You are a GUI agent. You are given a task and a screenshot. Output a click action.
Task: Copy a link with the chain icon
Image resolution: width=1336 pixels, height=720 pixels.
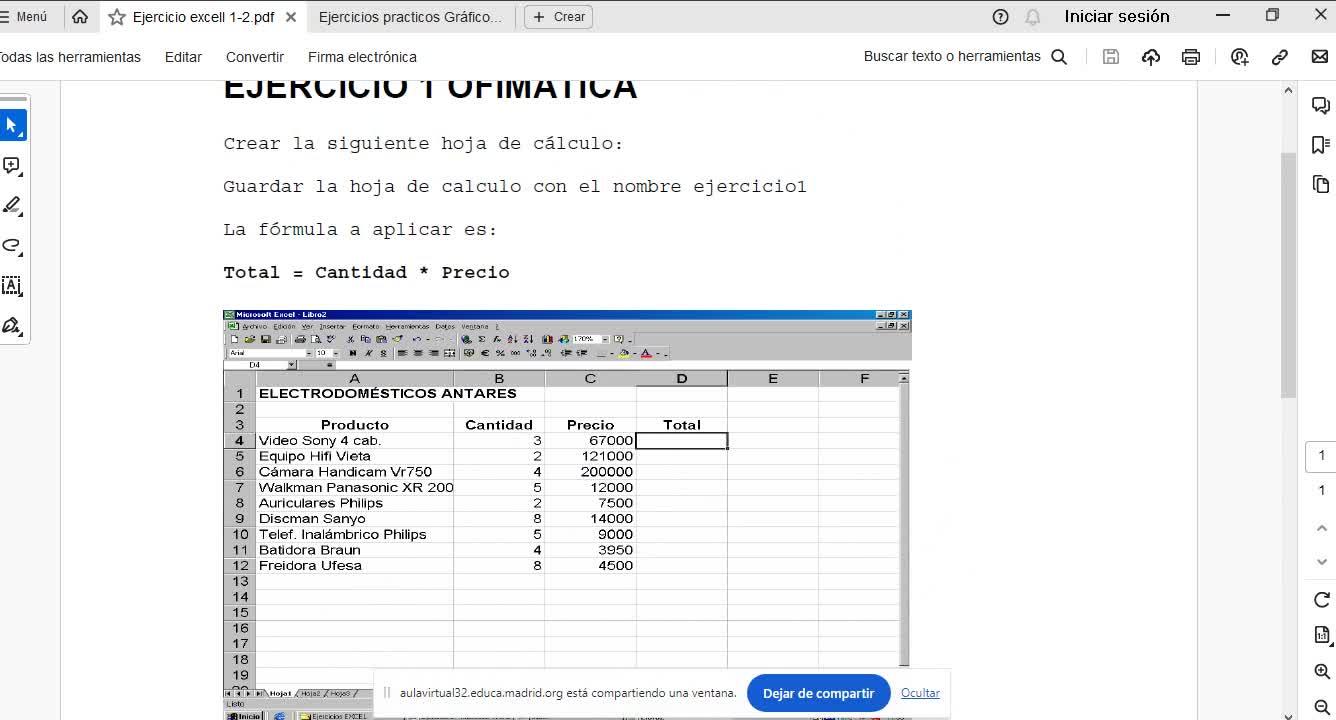[1280, 57]
